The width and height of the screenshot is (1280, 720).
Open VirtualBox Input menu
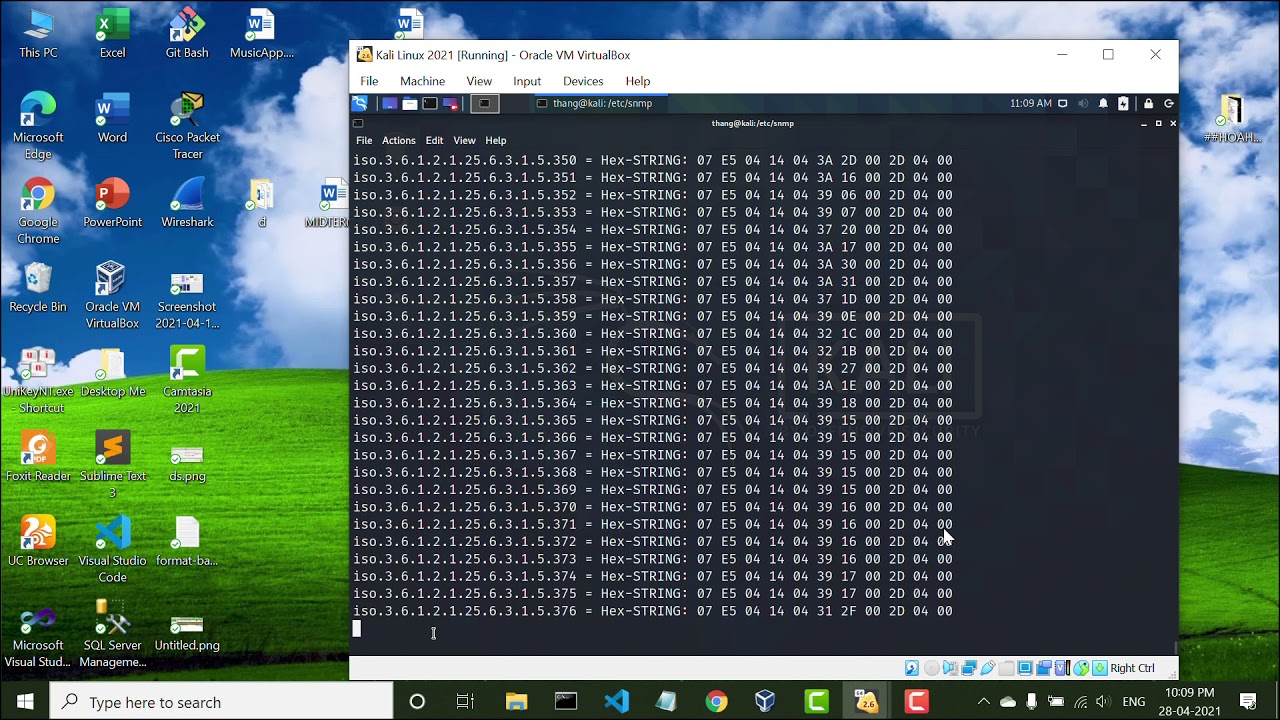click(x=527, y=81)
